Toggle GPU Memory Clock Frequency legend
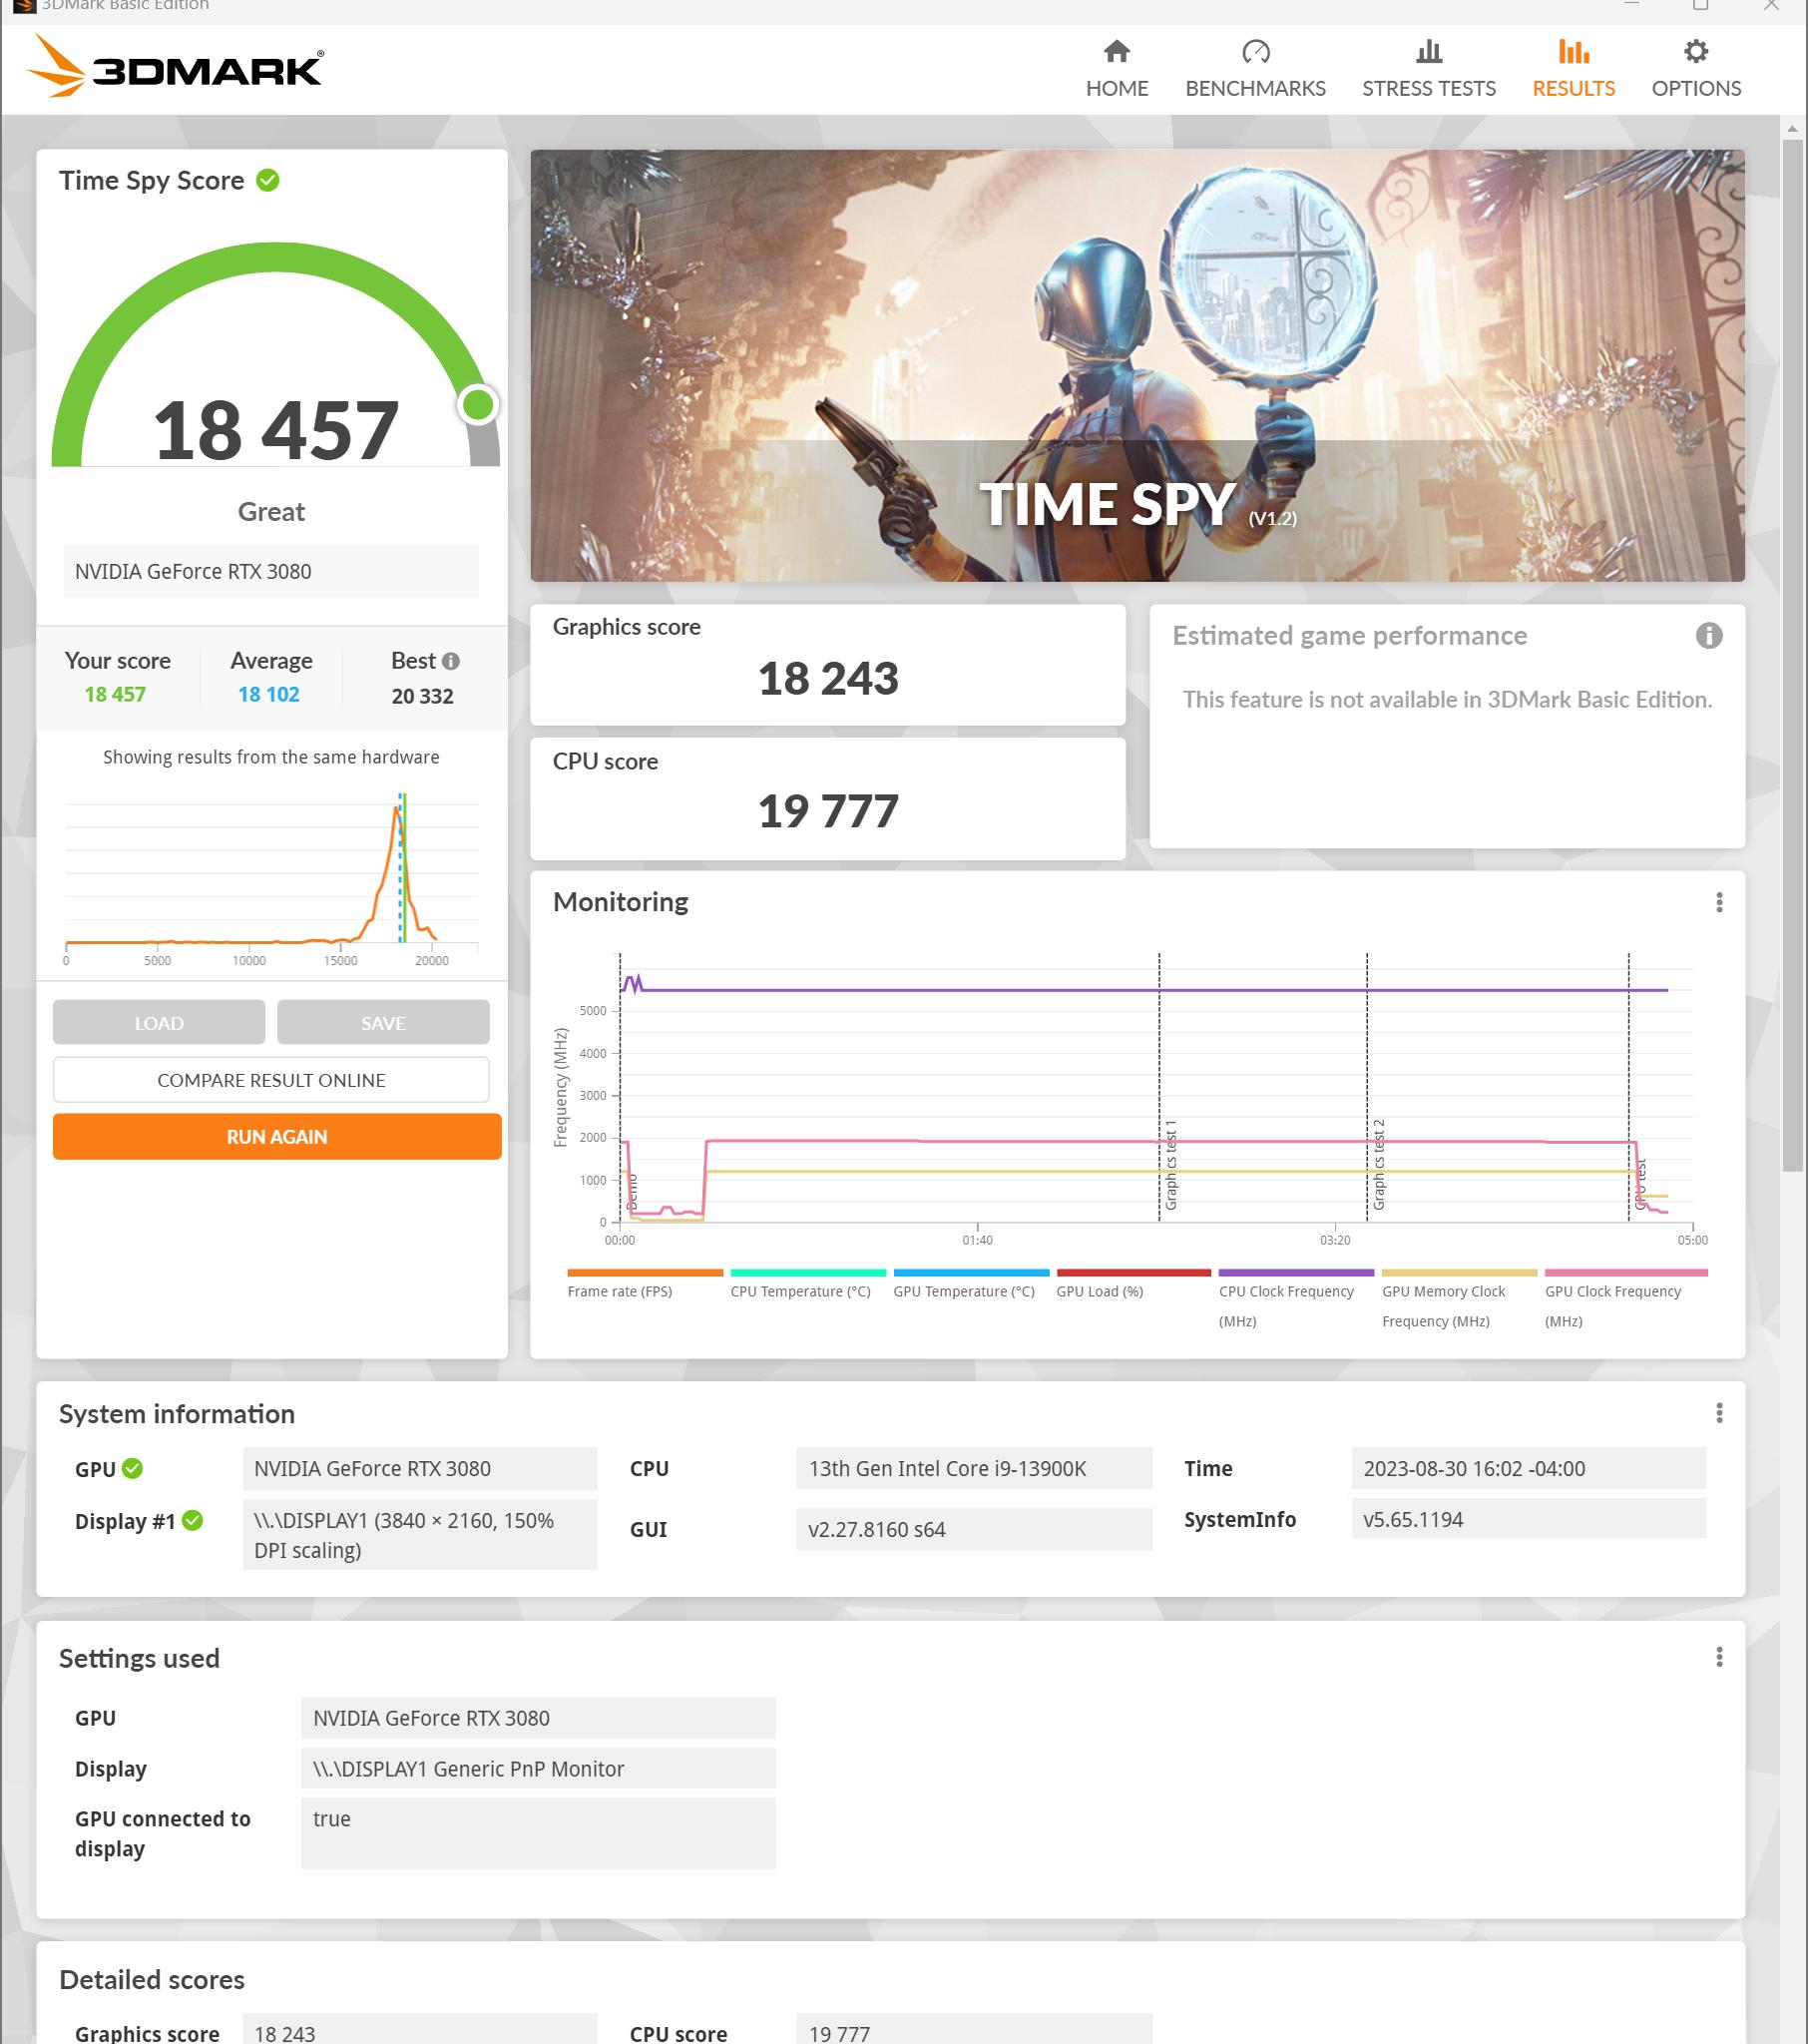The image size is (1808, 2044). (x=1459, y=1299)
